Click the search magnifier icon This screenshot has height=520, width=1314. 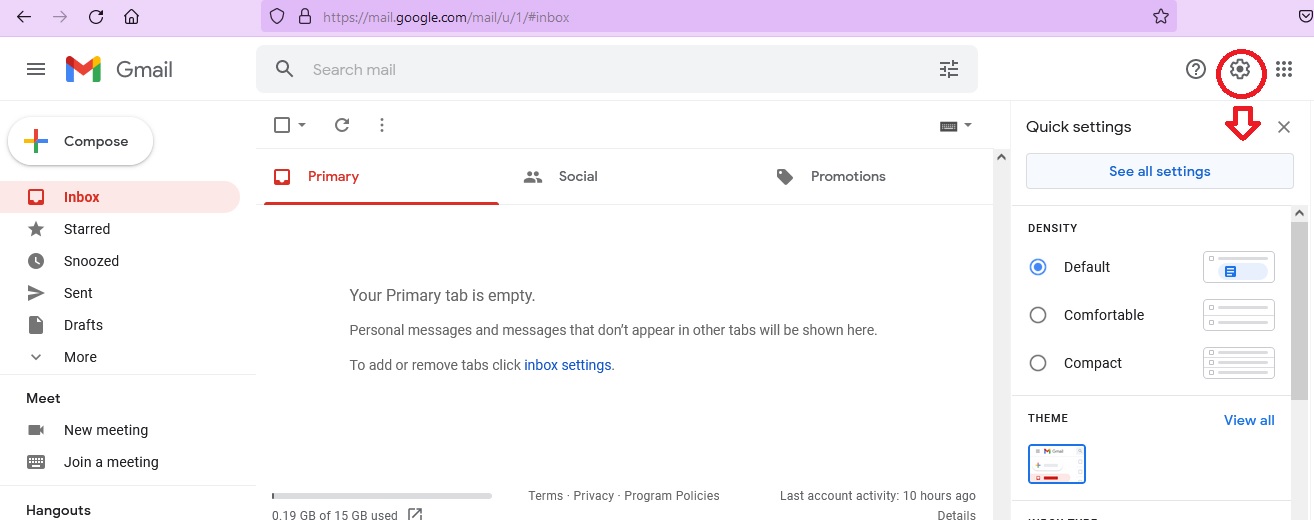pyautogui.click(x=285, y=69)
